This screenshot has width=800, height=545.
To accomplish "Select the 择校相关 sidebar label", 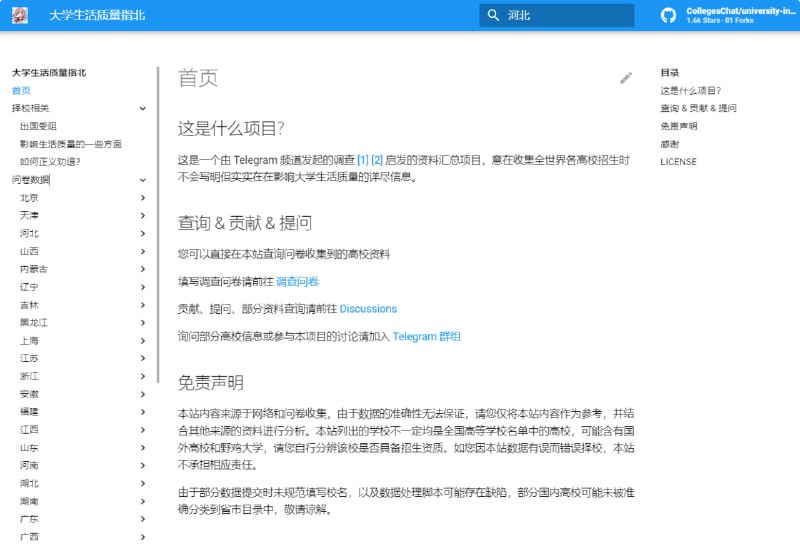I will click(31, 108).
